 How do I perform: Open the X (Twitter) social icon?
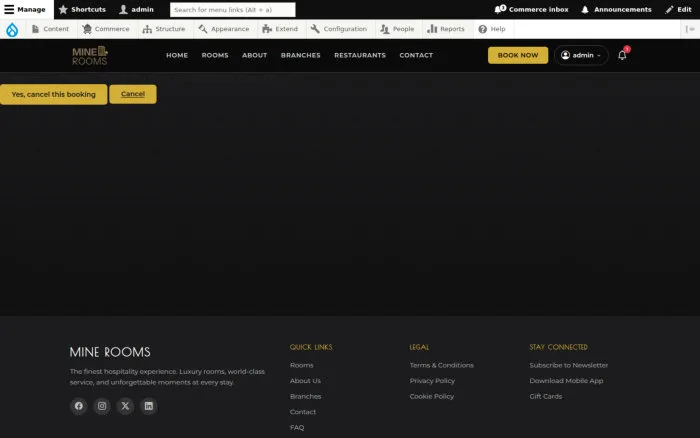(125, 406)
